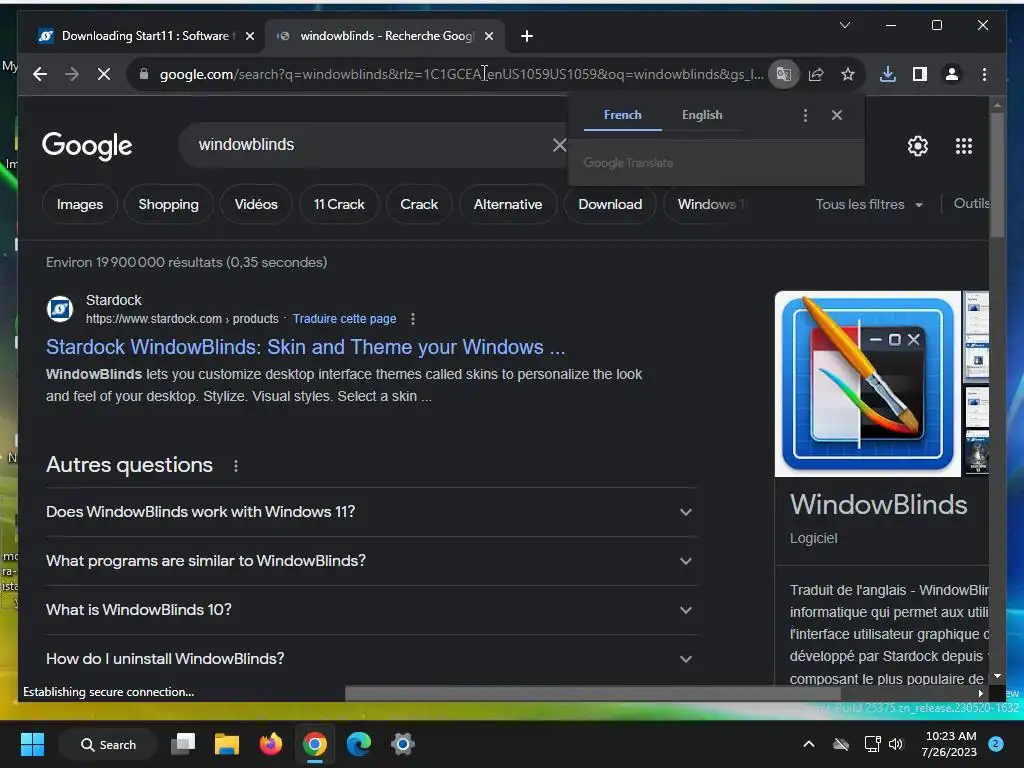
Task: Select the Crack search chip
Action: [419, 204]
